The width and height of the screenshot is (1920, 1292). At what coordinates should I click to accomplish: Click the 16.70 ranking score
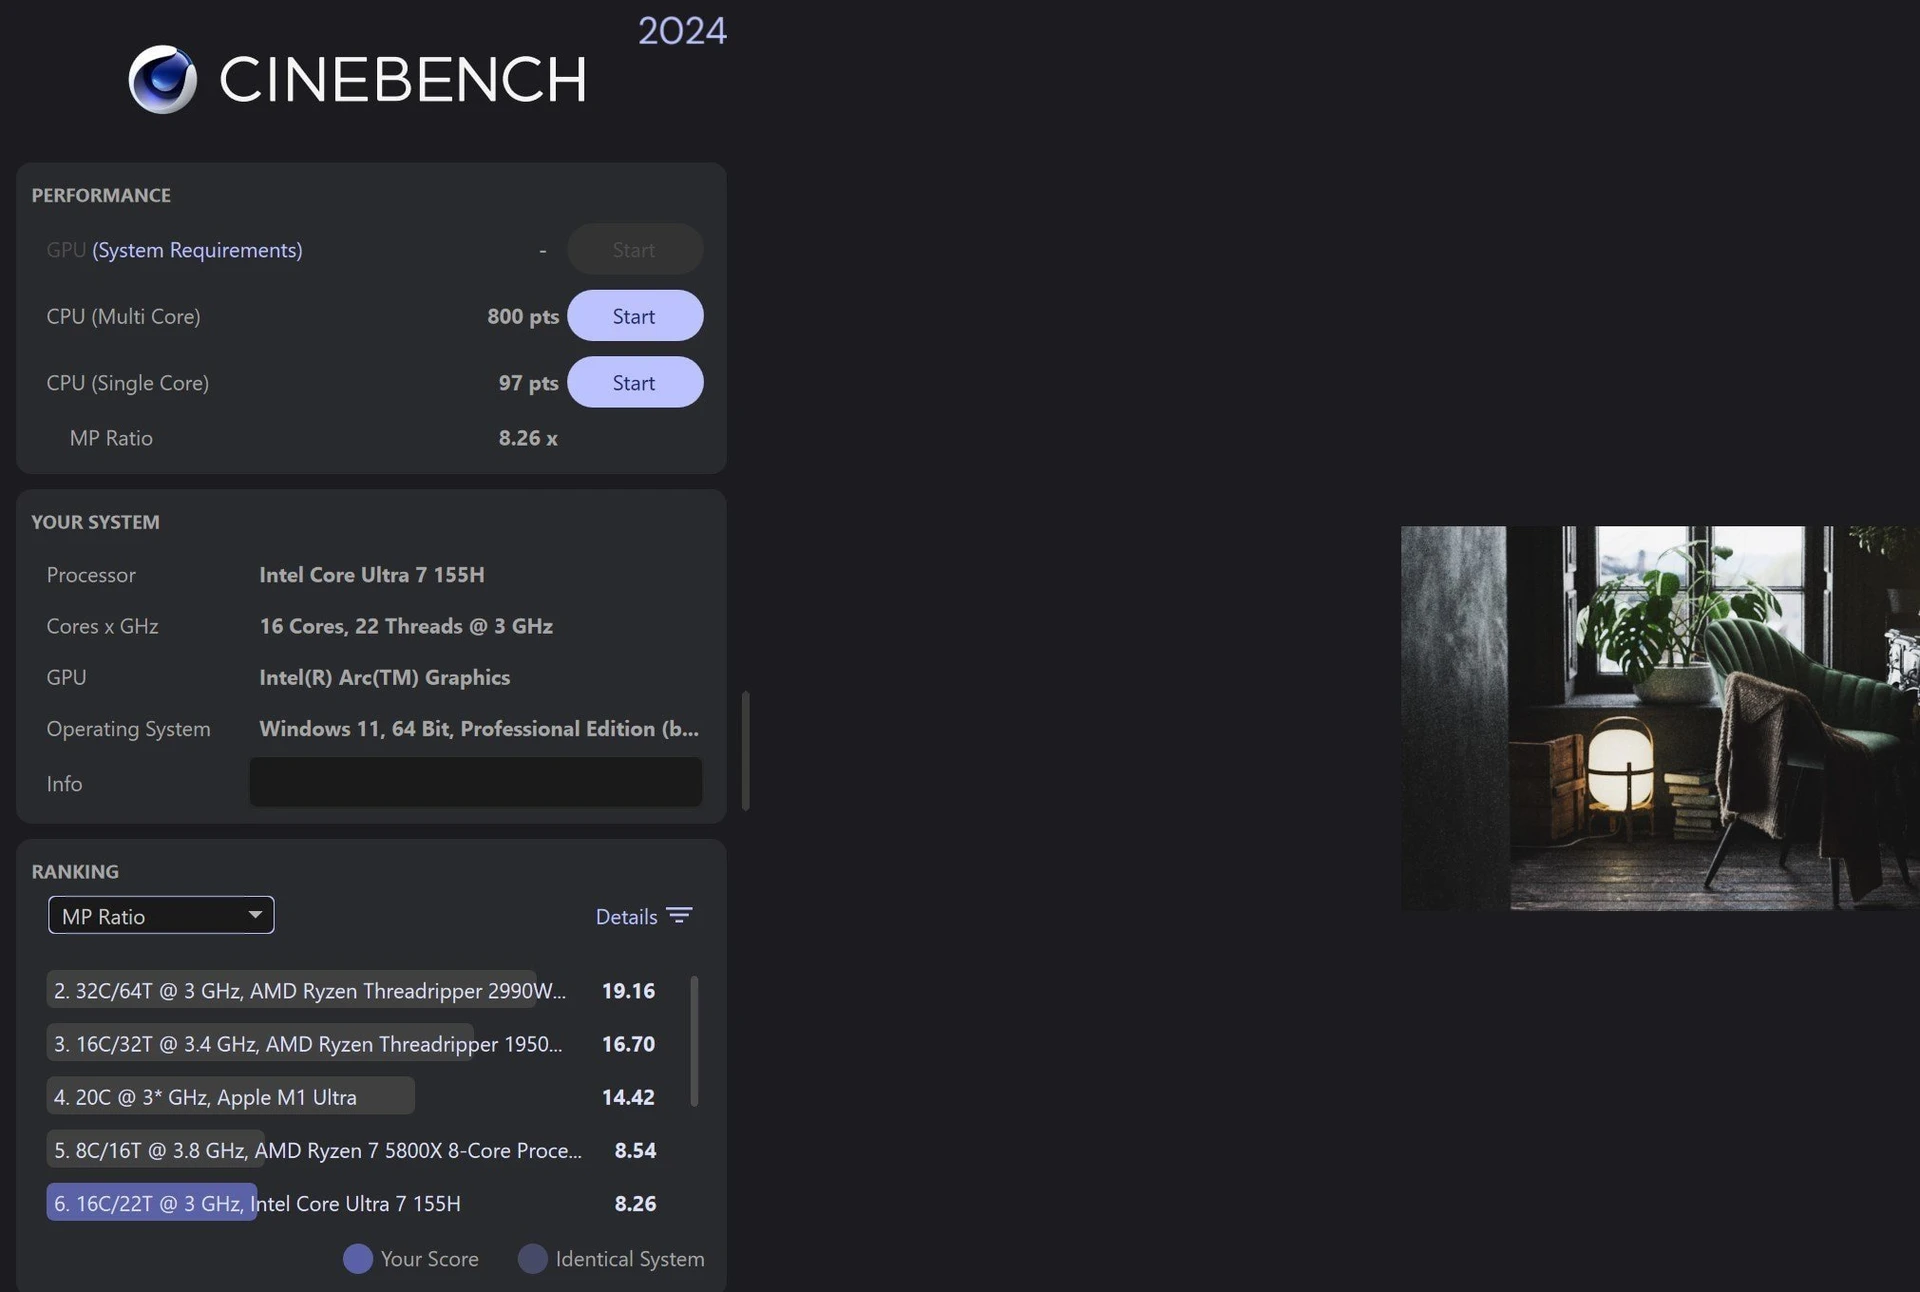pyautogui.click(x=628, y=1044)
